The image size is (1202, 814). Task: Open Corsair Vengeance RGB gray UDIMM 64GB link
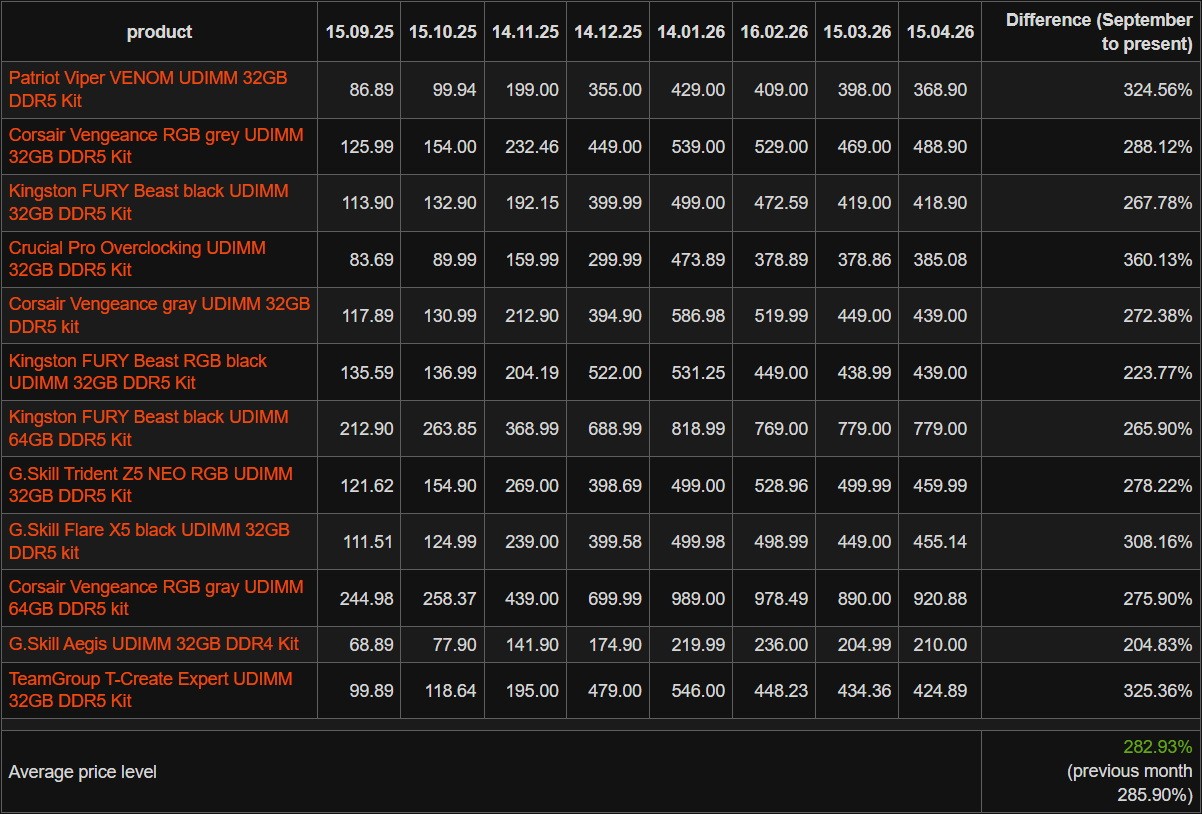pyautogui.click(x=156, y=598)
